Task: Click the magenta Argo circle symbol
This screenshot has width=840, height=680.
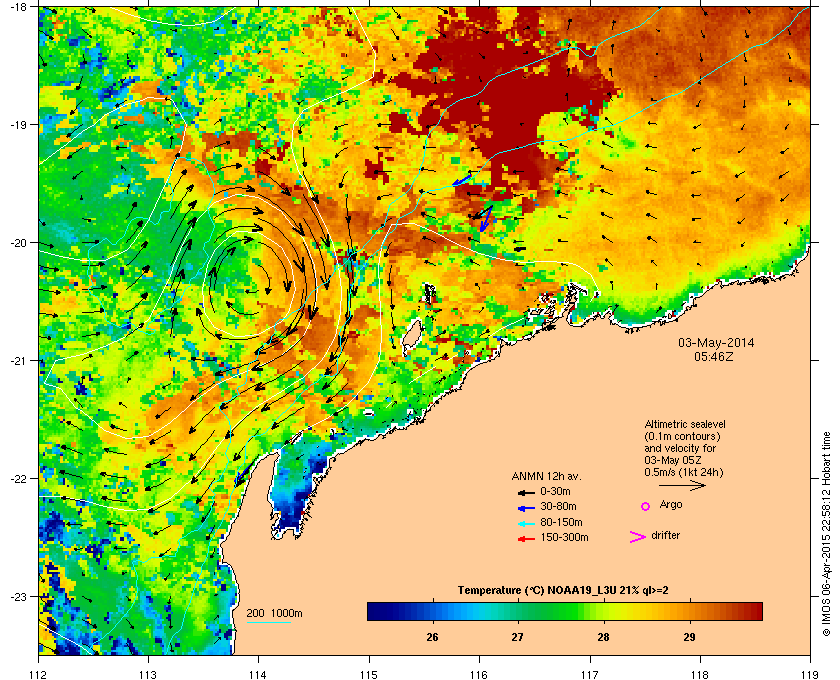Action: (x=646, y=506)
